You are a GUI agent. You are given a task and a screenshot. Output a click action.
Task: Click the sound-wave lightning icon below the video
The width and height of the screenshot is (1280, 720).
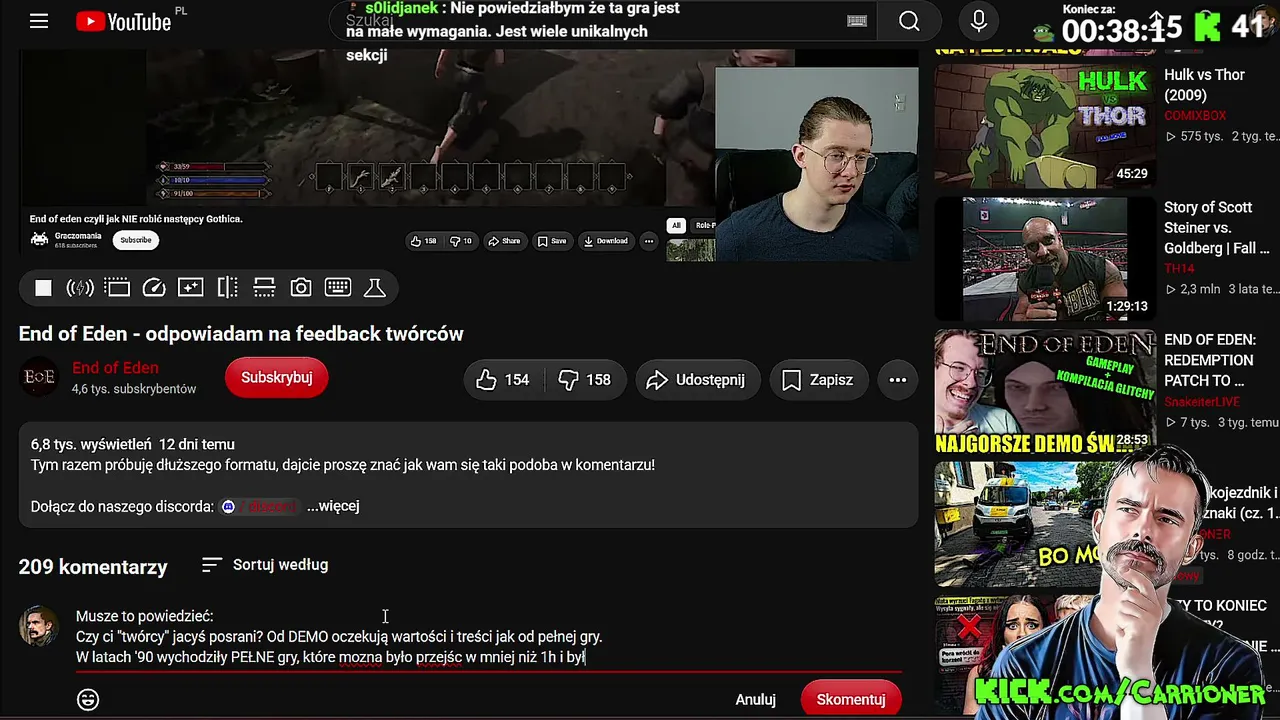pyautogui.click(x=80, y=288)
